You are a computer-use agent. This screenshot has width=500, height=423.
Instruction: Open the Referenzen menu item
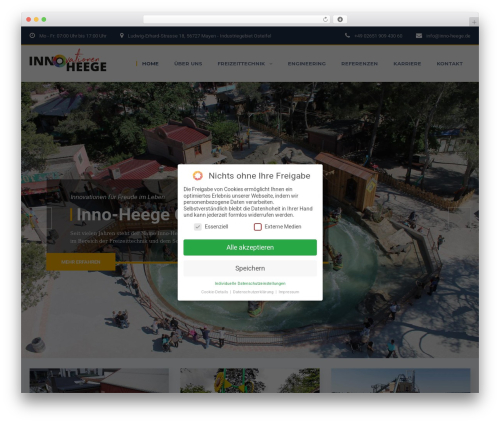click(359, 64)
